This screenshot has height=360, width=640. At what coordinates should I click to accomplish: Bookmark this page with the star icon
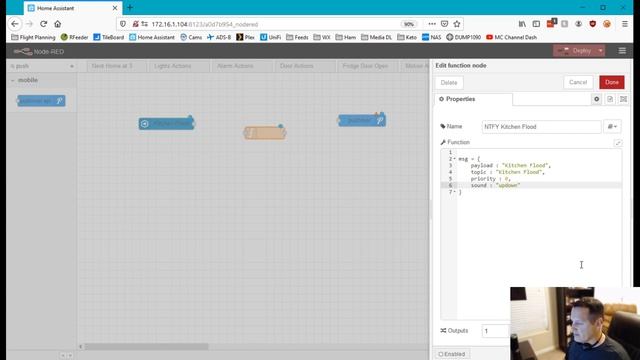point(457,24)
